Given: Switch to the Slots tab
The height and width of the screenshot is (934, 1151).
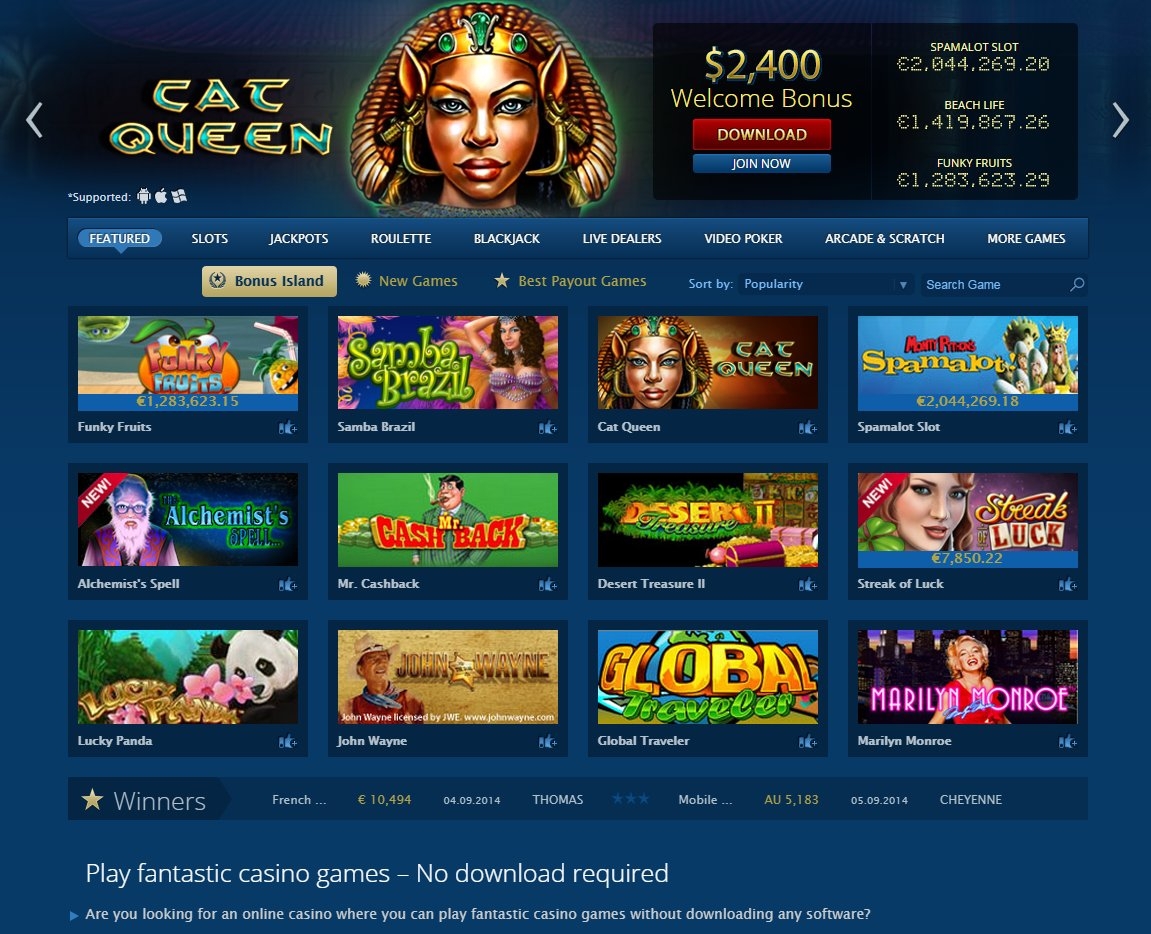Looking at the screenshot, I should [x=209, y=239].
